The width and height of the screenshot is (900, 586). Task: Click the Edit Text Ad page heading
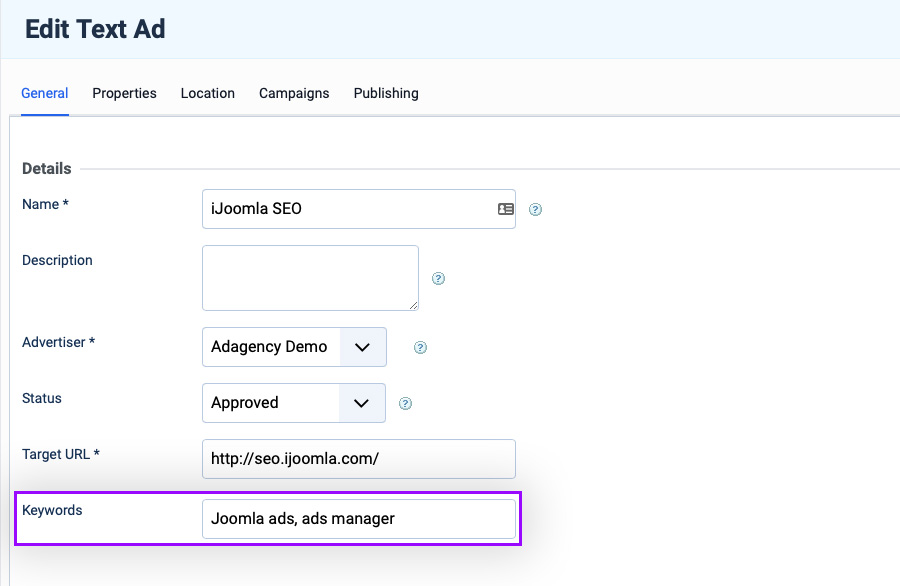[95, 29]
